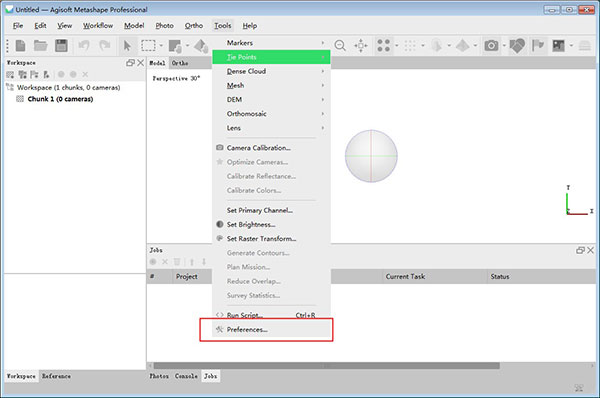
Task: Select the Move Region tool
Action: (175, 46)
